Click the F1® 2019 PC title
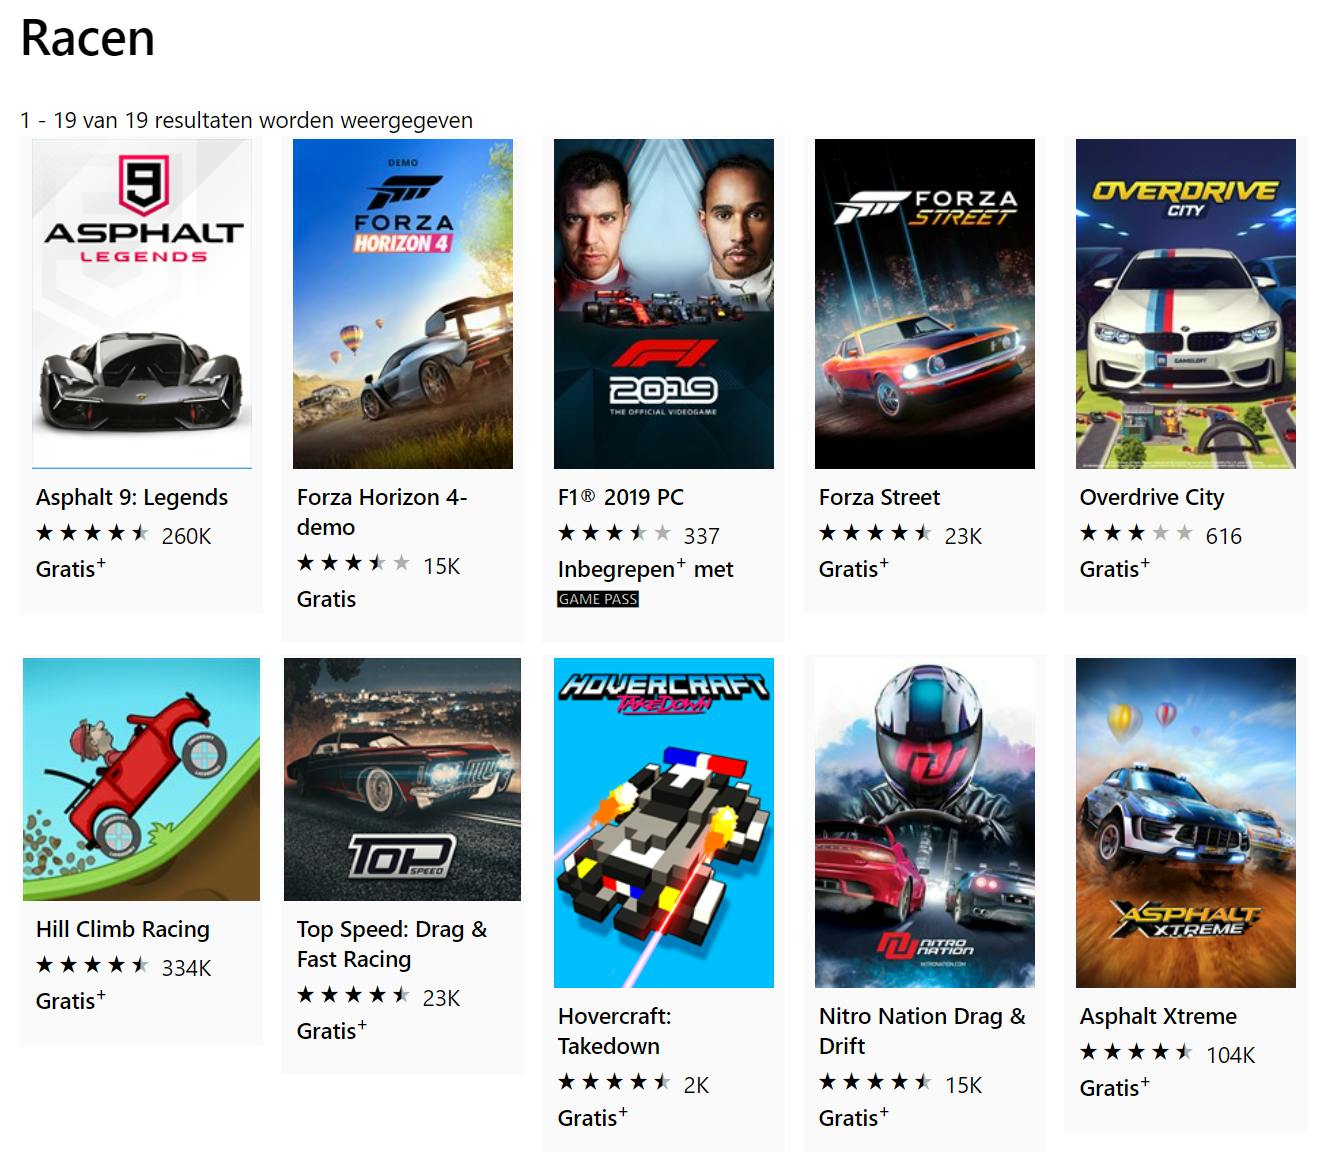Image resolution: width=1321 pixels, height=1152 pixels. [621, 497]
